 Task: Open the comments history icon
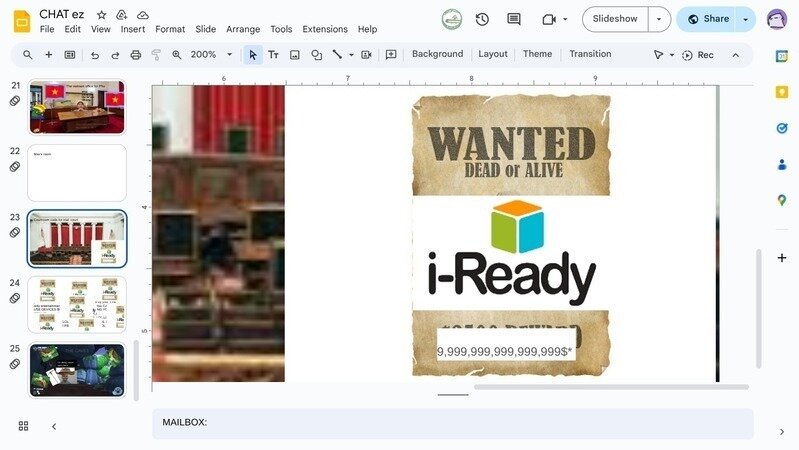pyautogui.click(x=514, y=19)
